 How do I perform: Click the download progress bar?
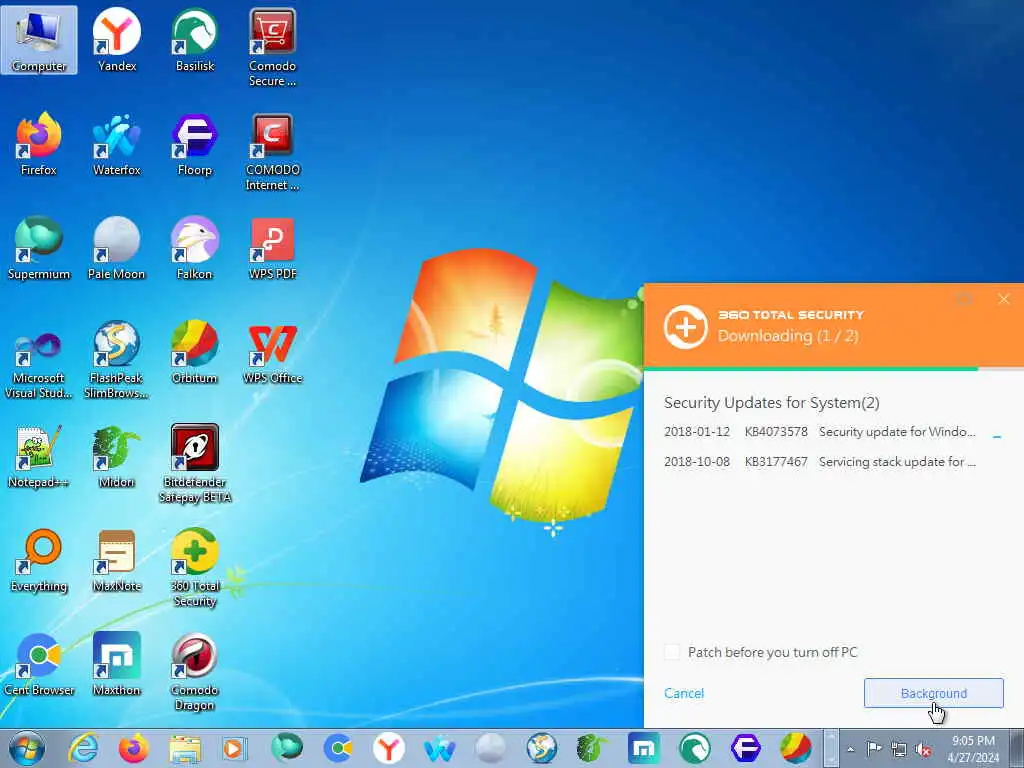click(833, 369)
